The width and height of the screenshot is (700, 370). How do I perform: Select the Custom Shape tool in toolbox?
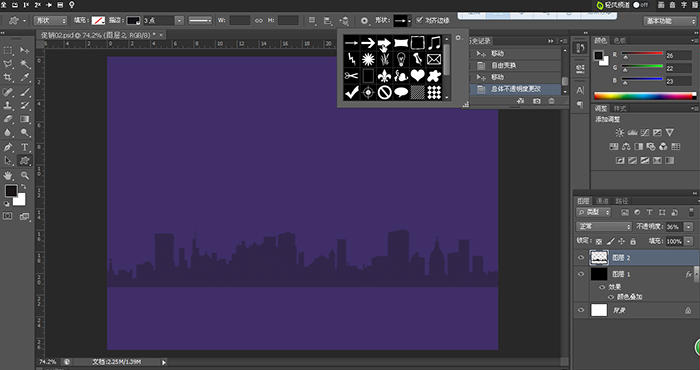pos(25,161)
